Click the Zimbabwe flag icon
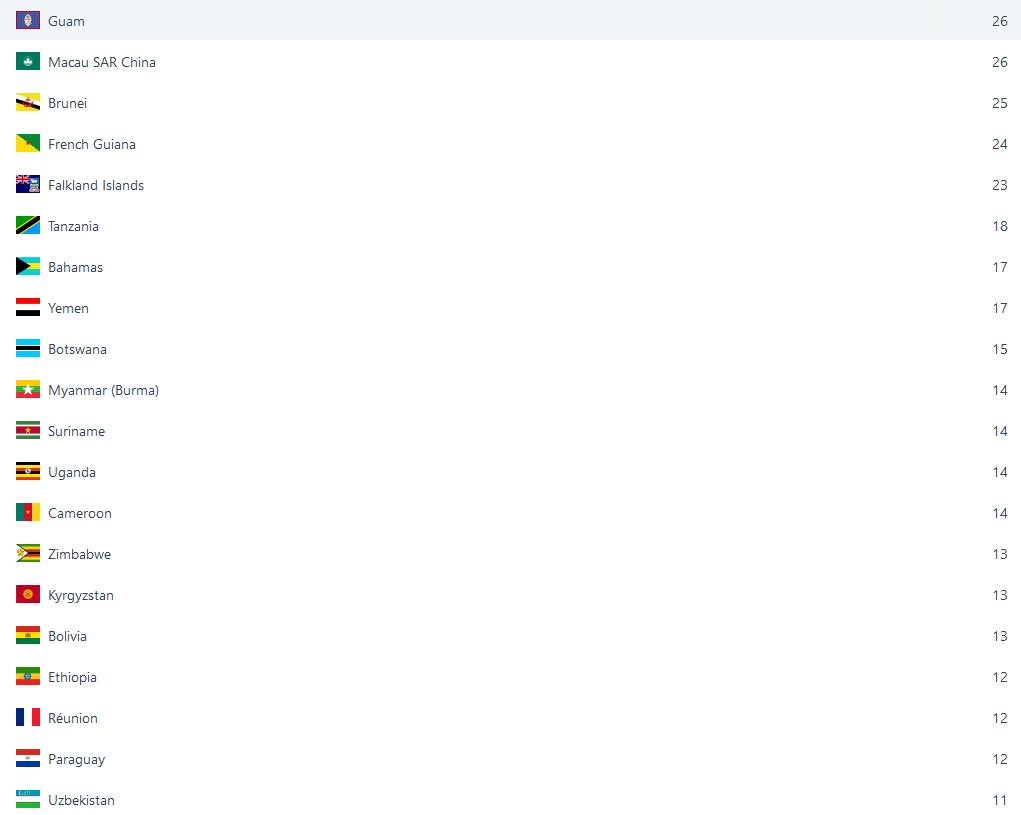This screenshot has width=1021, height=815. point(28,554)
